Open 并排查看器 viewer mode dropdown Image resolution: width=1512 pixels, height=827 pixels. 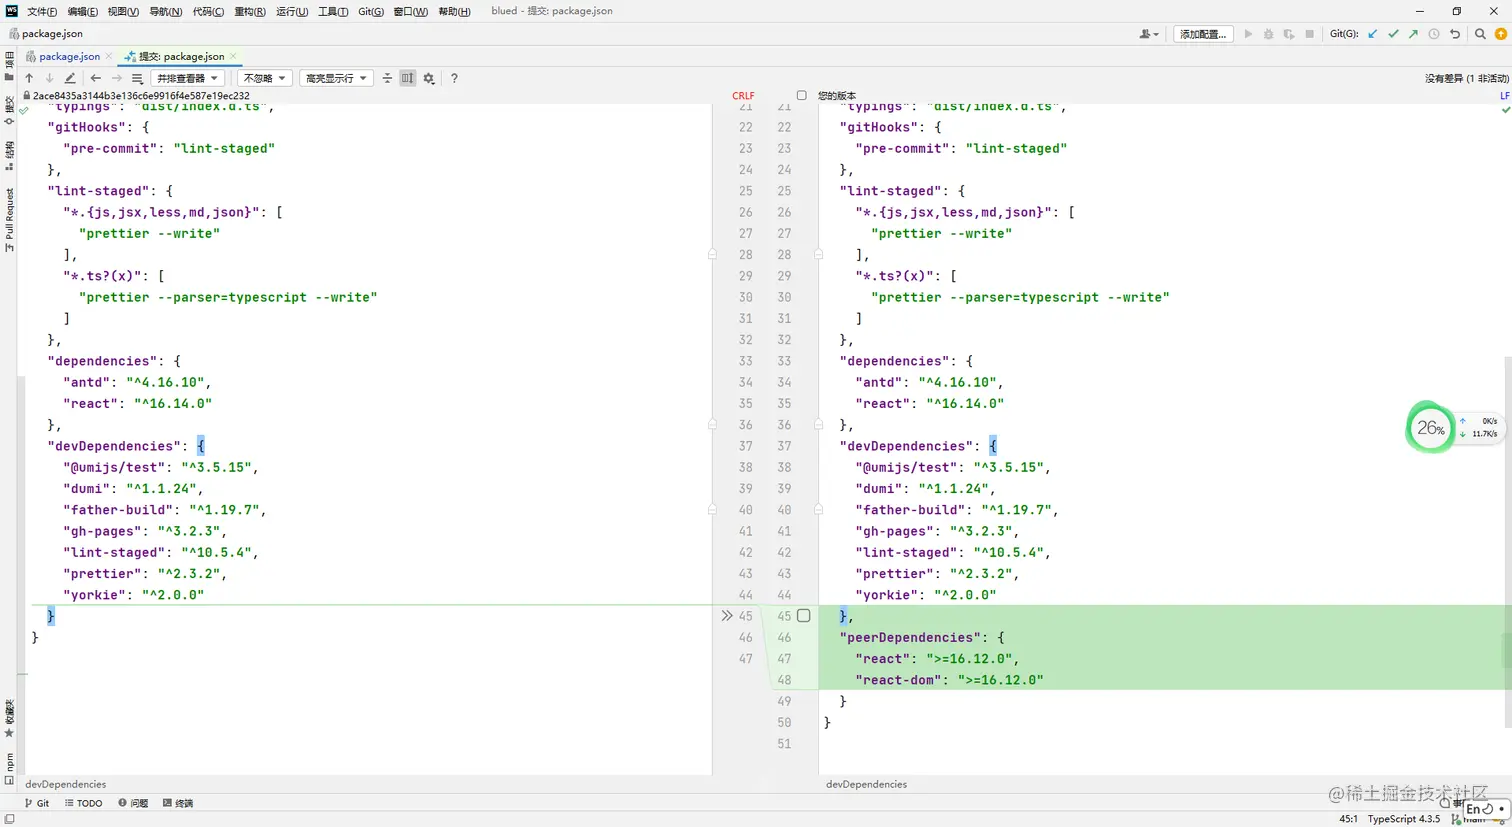point(187,78)
